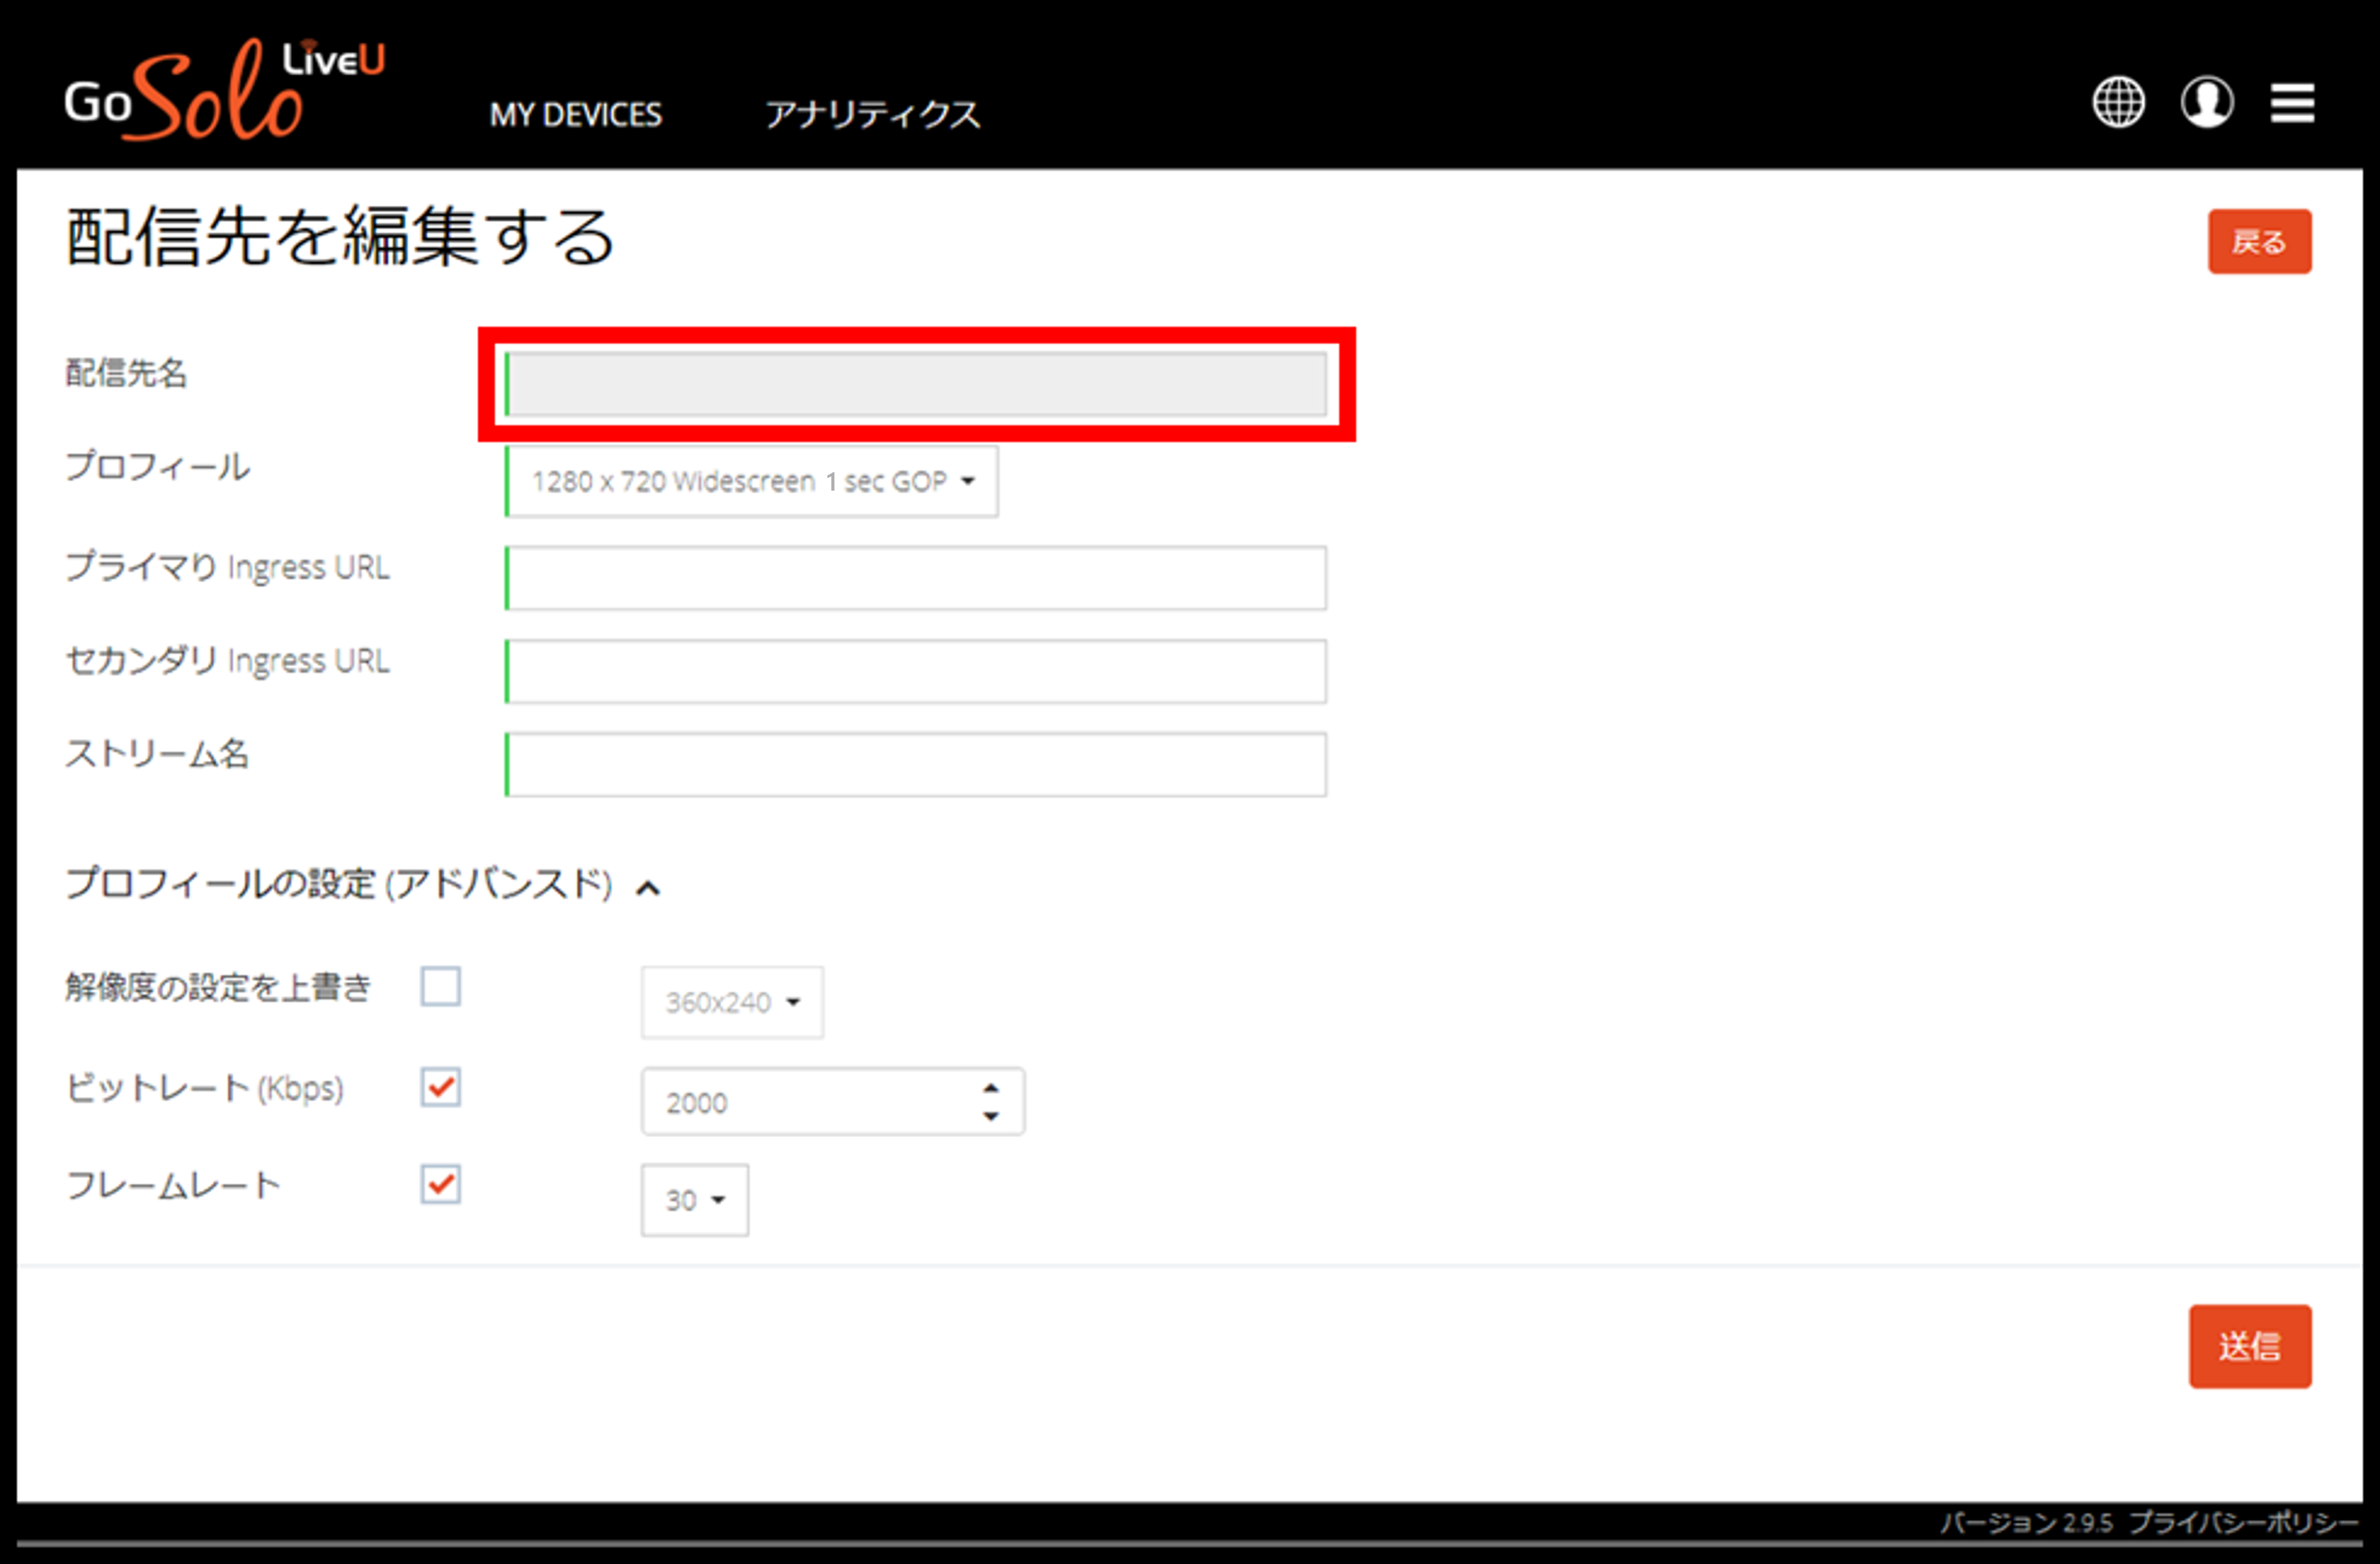Uncheck the ビットレート (Kbps) checkbox

(x=440, y=1087)
